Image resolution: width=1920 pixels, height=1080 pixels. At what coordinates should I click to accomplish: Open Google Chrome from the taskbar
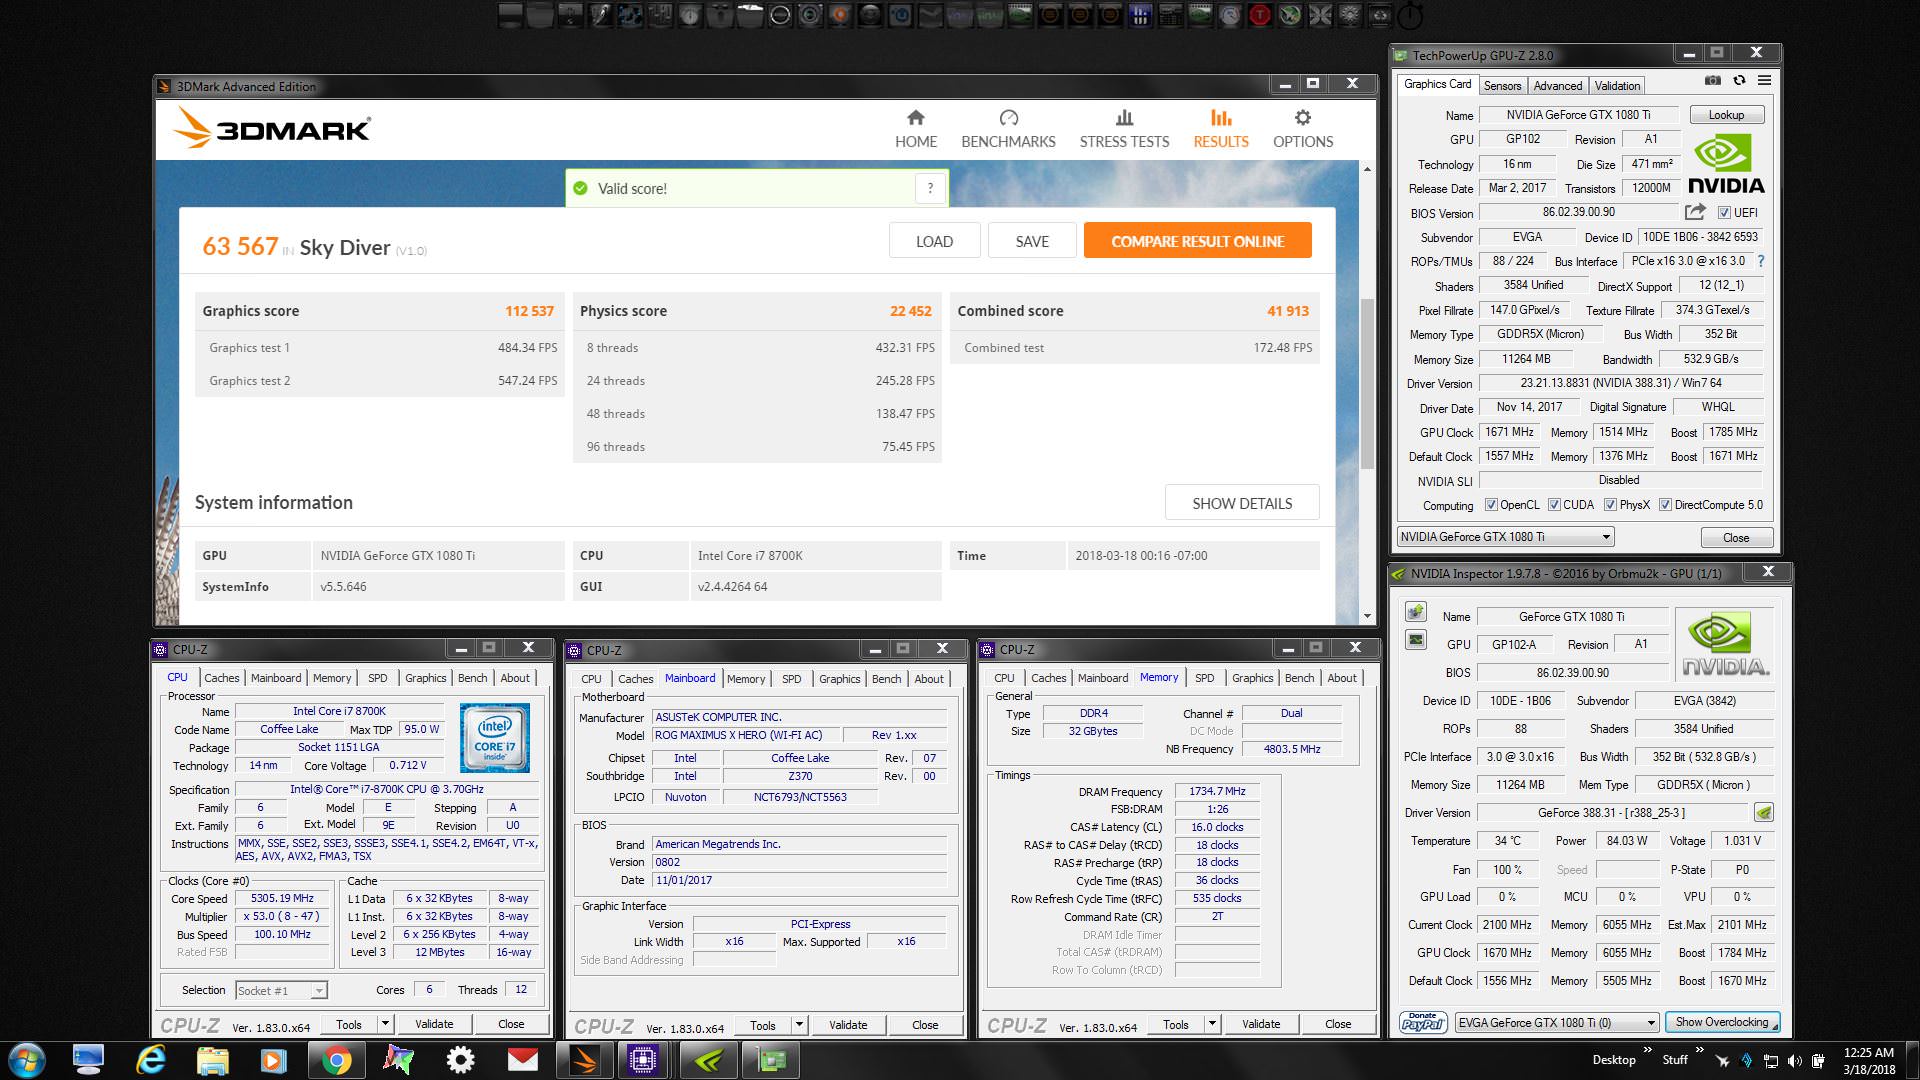337,1060
